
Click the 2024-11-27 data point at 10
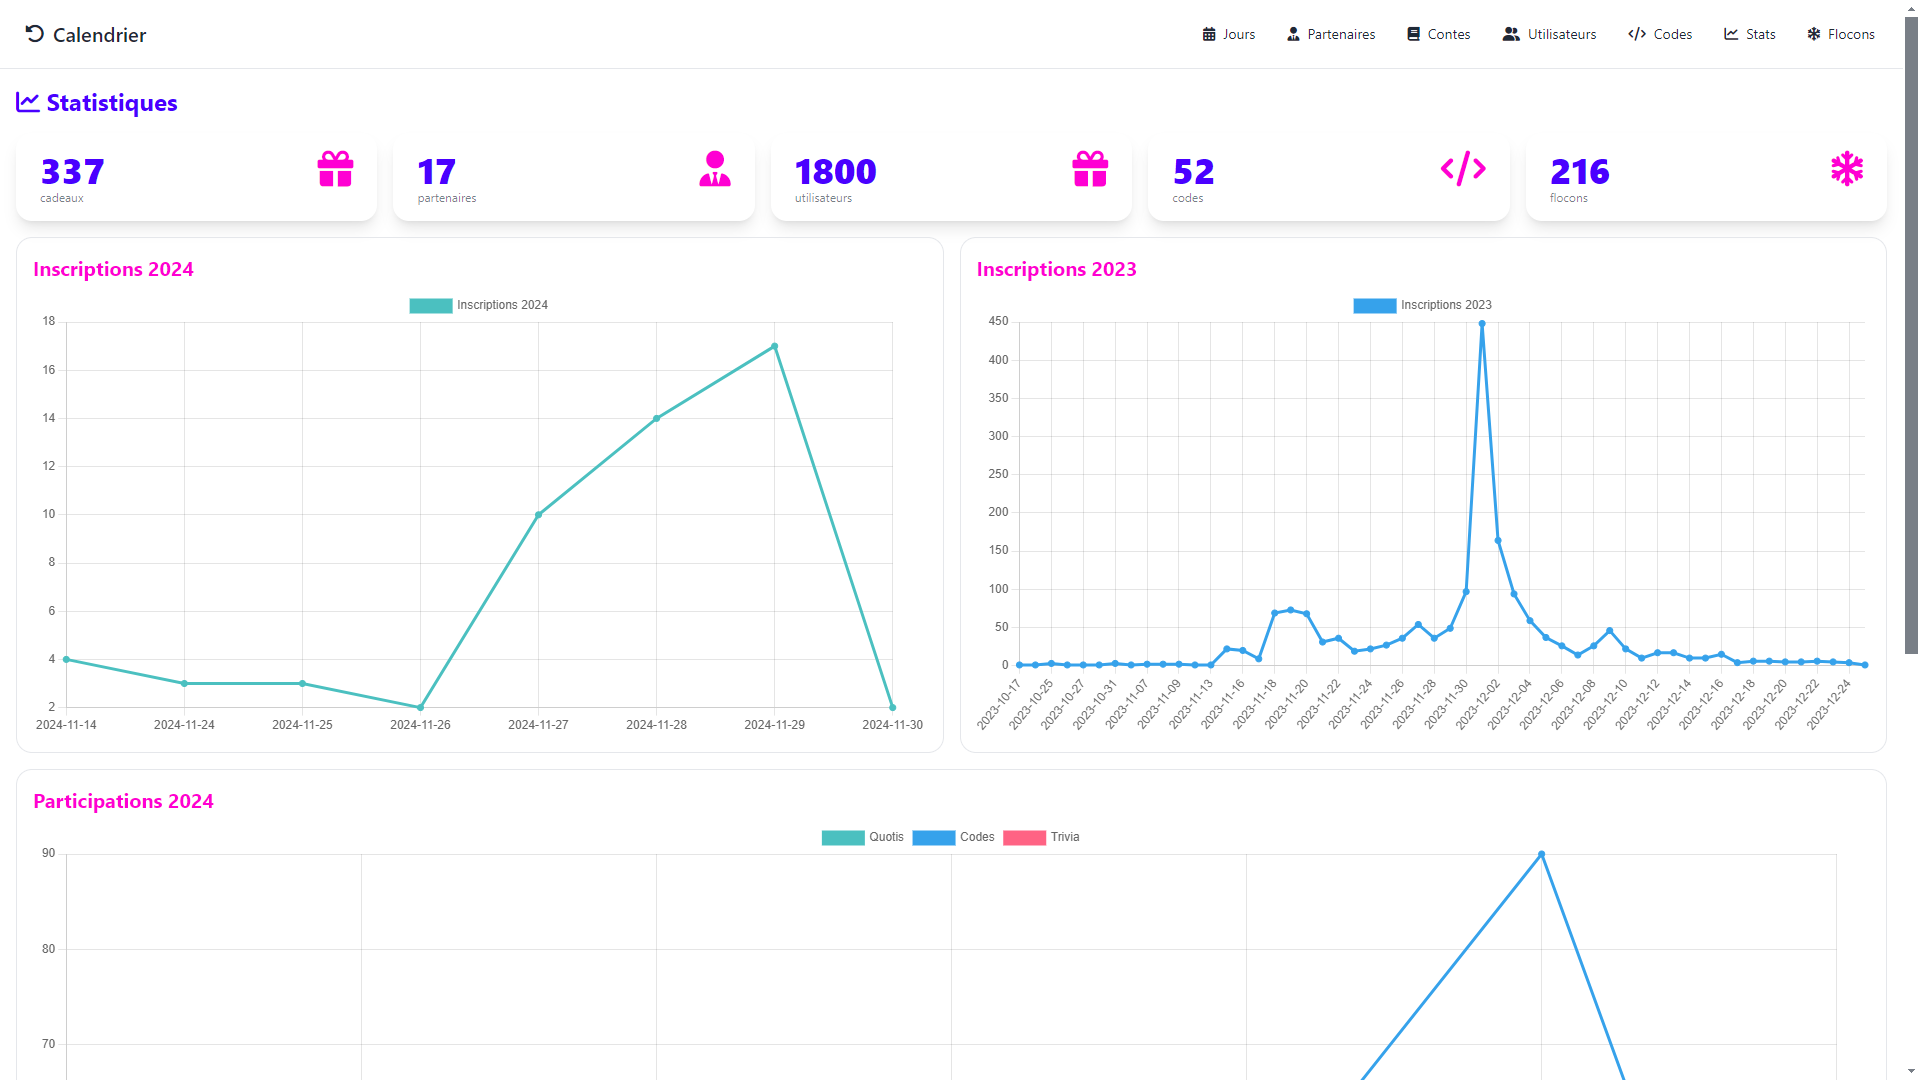[539, 515]
